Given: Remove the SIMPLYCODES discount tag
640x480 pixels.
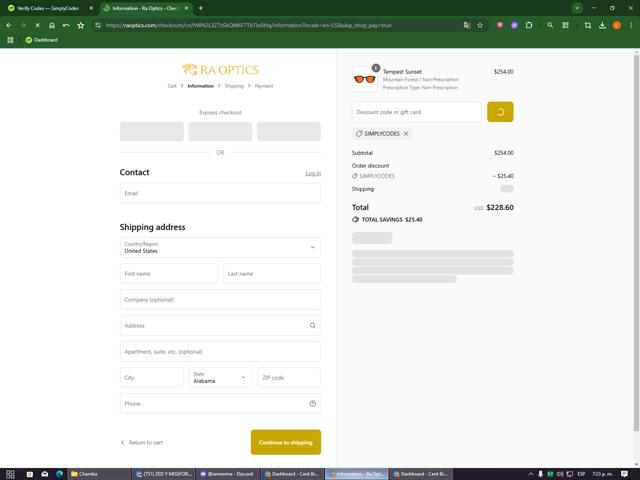Looking at the screenshot, I should tap(406, 133).
